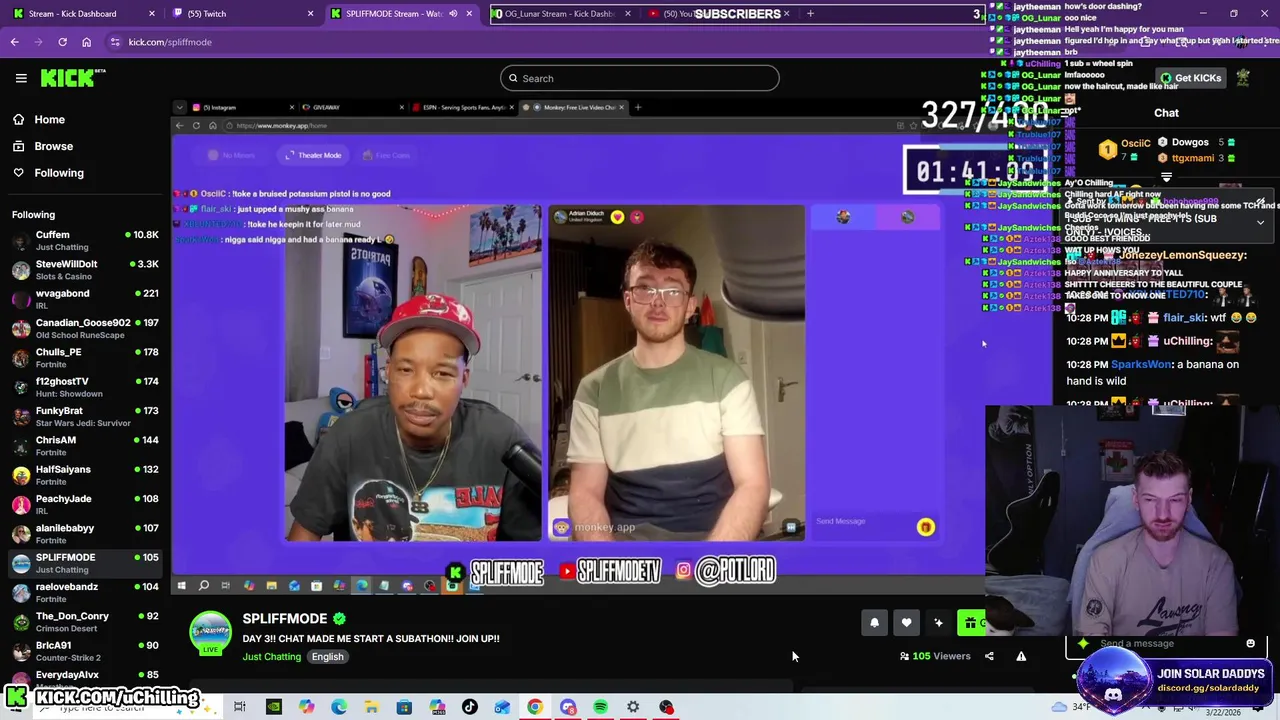Open user profile avatar menu
This screenshot has height=720, width=1280.
[1243, 77]
